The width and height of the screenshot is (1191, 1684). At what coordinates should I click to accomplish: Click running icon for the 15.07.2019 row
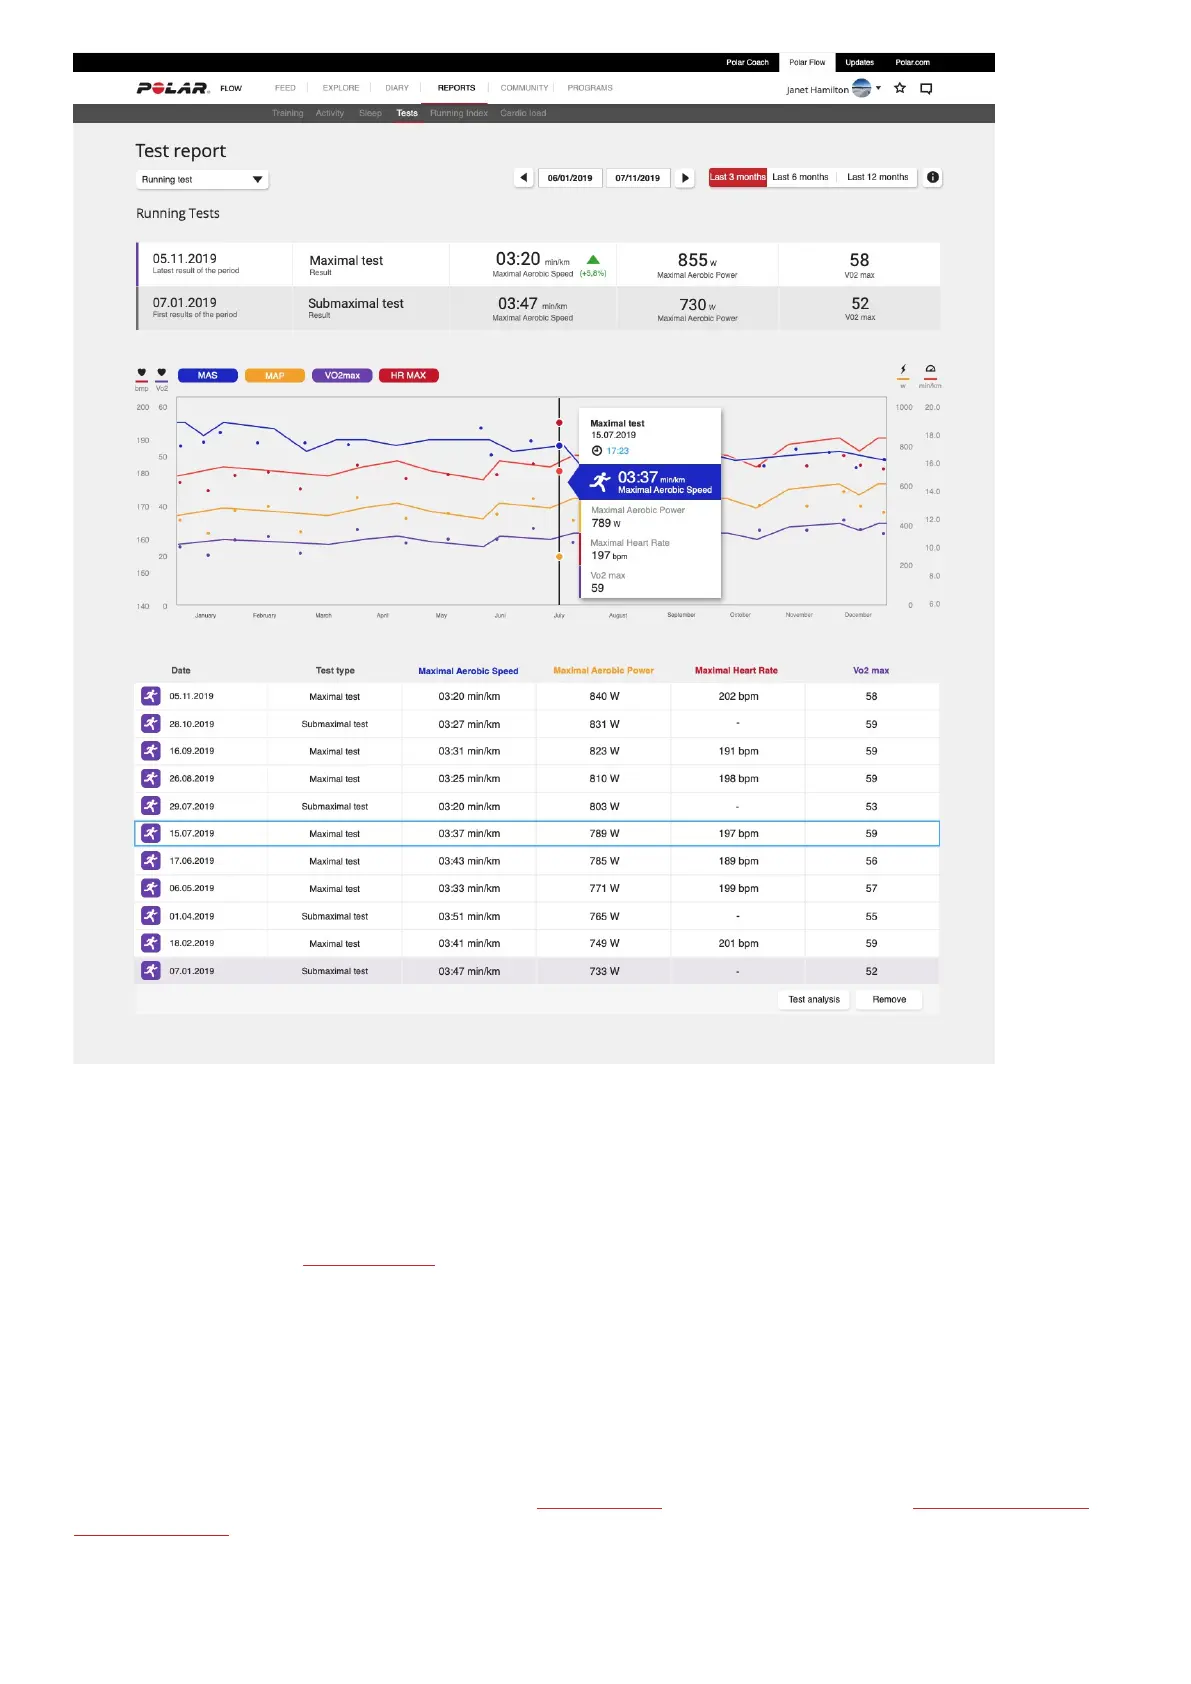tap(151, 833)
